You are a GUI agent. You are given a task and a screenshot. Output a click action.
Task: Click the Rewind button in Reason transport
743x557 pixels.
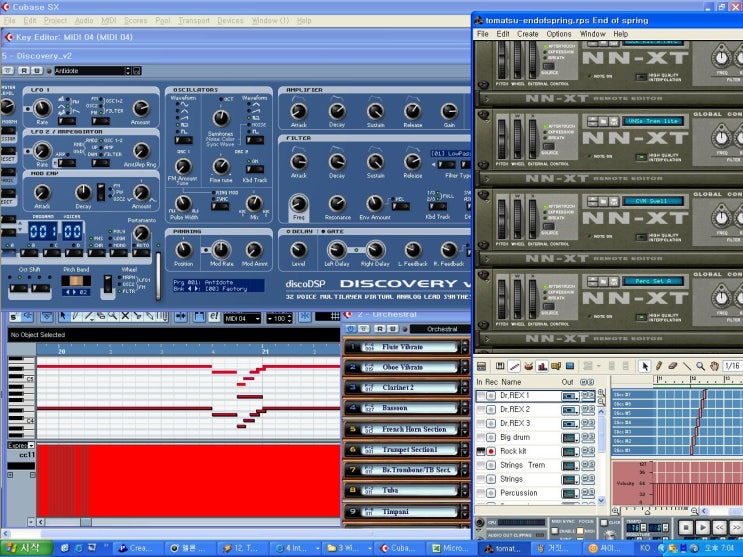[720, 527]
